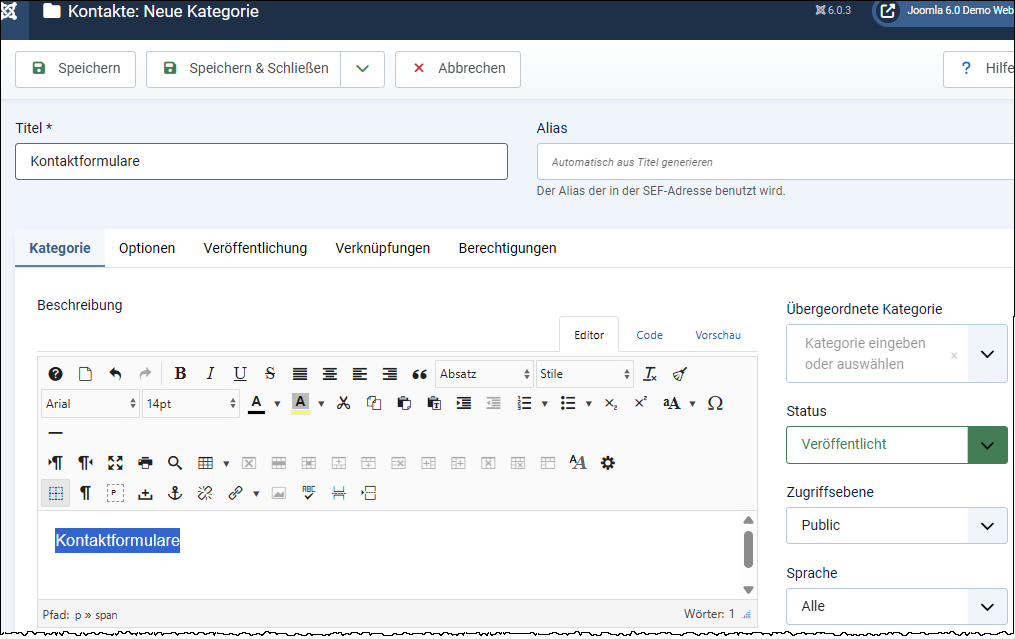Insert a special character (Omega icon)
Viewport: 1015px width, 639px height.
pyautogui.click(x=715, y=403)
